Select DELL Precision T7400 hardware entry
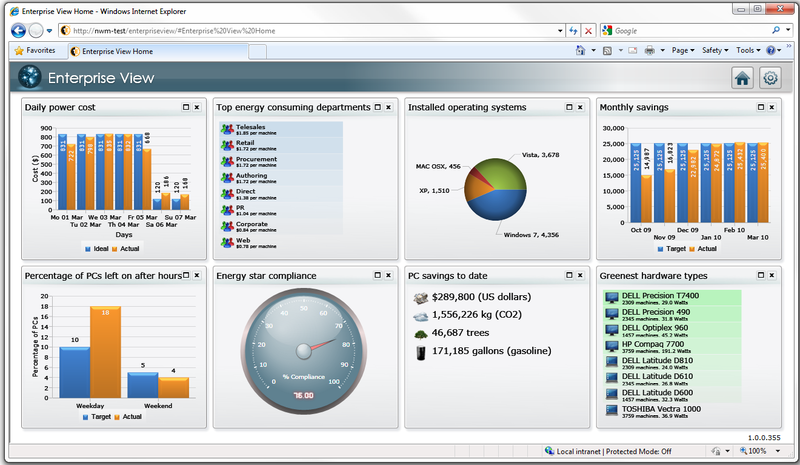Viewport: 800px width, 465px height. pos(660,296)
